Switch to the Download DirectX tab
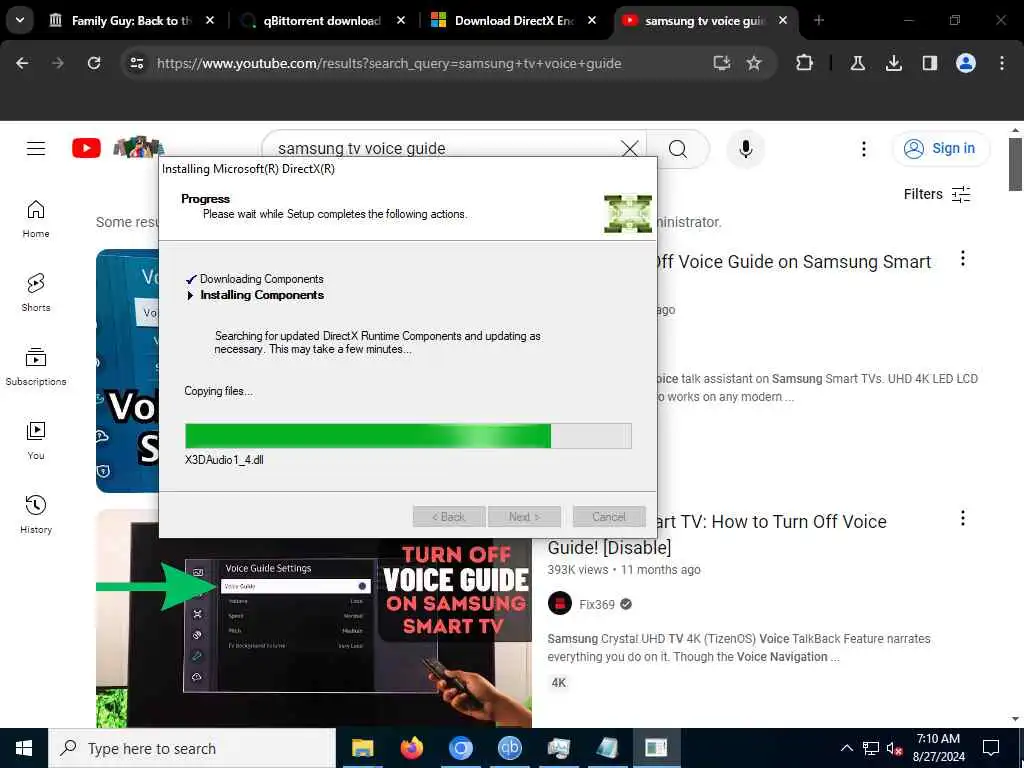Viewport: 1024px width, 768px height. [x=513, y=21]
